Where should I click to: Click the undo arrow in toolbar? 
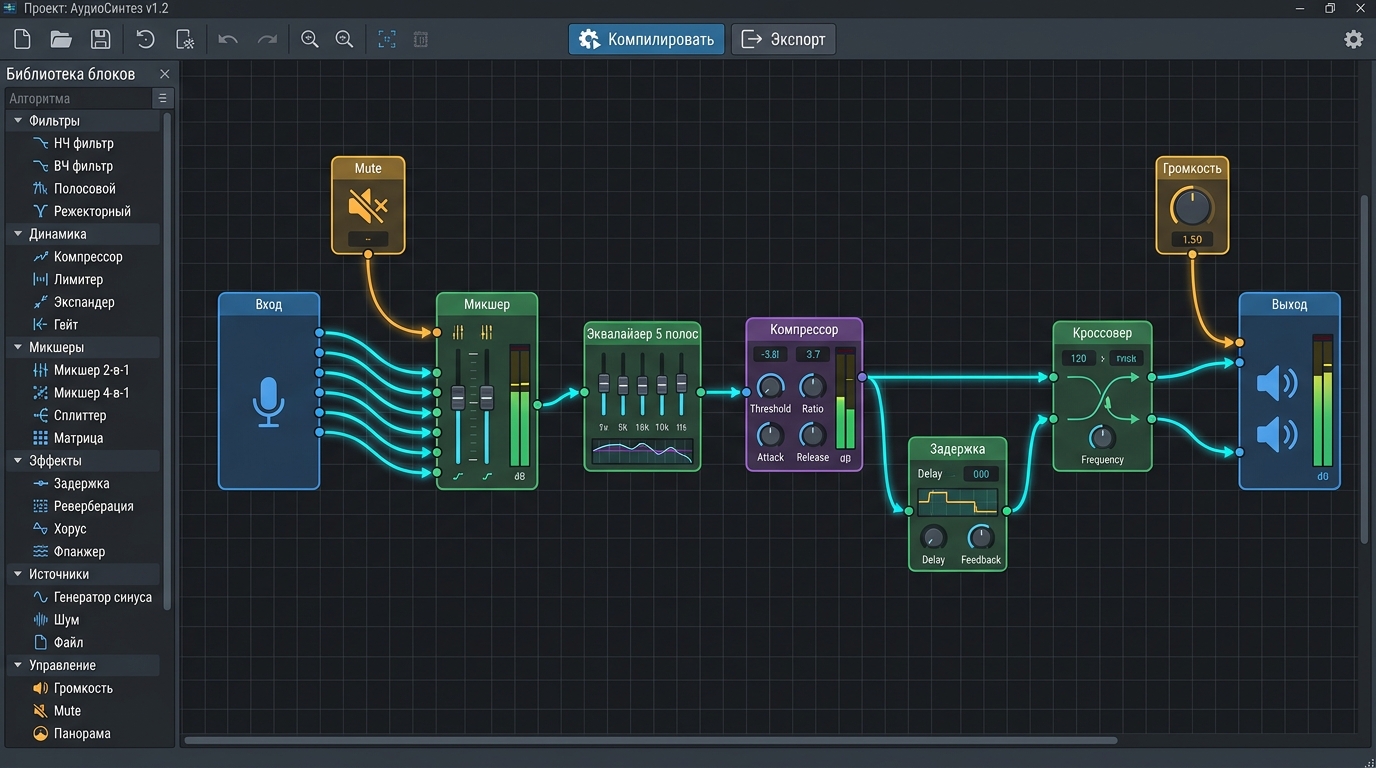[x=228, y=40]
